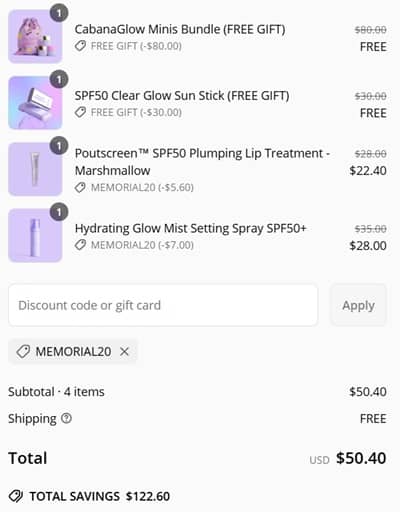Click the Hydrating Glow Mist Setting Spray title

(190, 229)
